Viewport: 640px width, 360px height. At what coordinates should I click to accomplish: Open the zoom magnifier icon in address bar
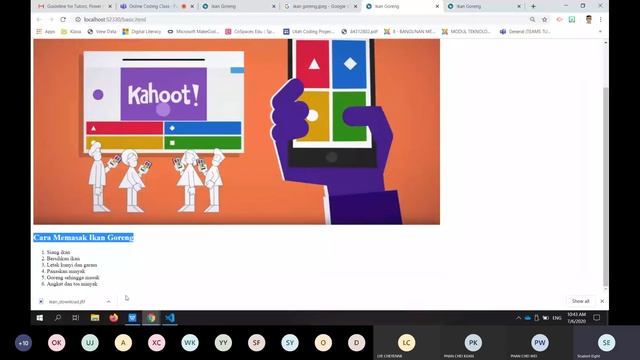(532, 19)
